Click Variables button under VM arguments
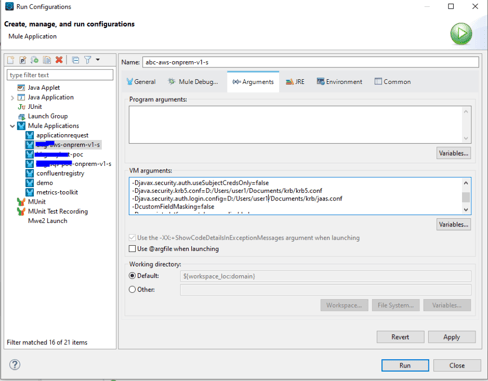This screenshot has height=381, width=488. [453, 224]
